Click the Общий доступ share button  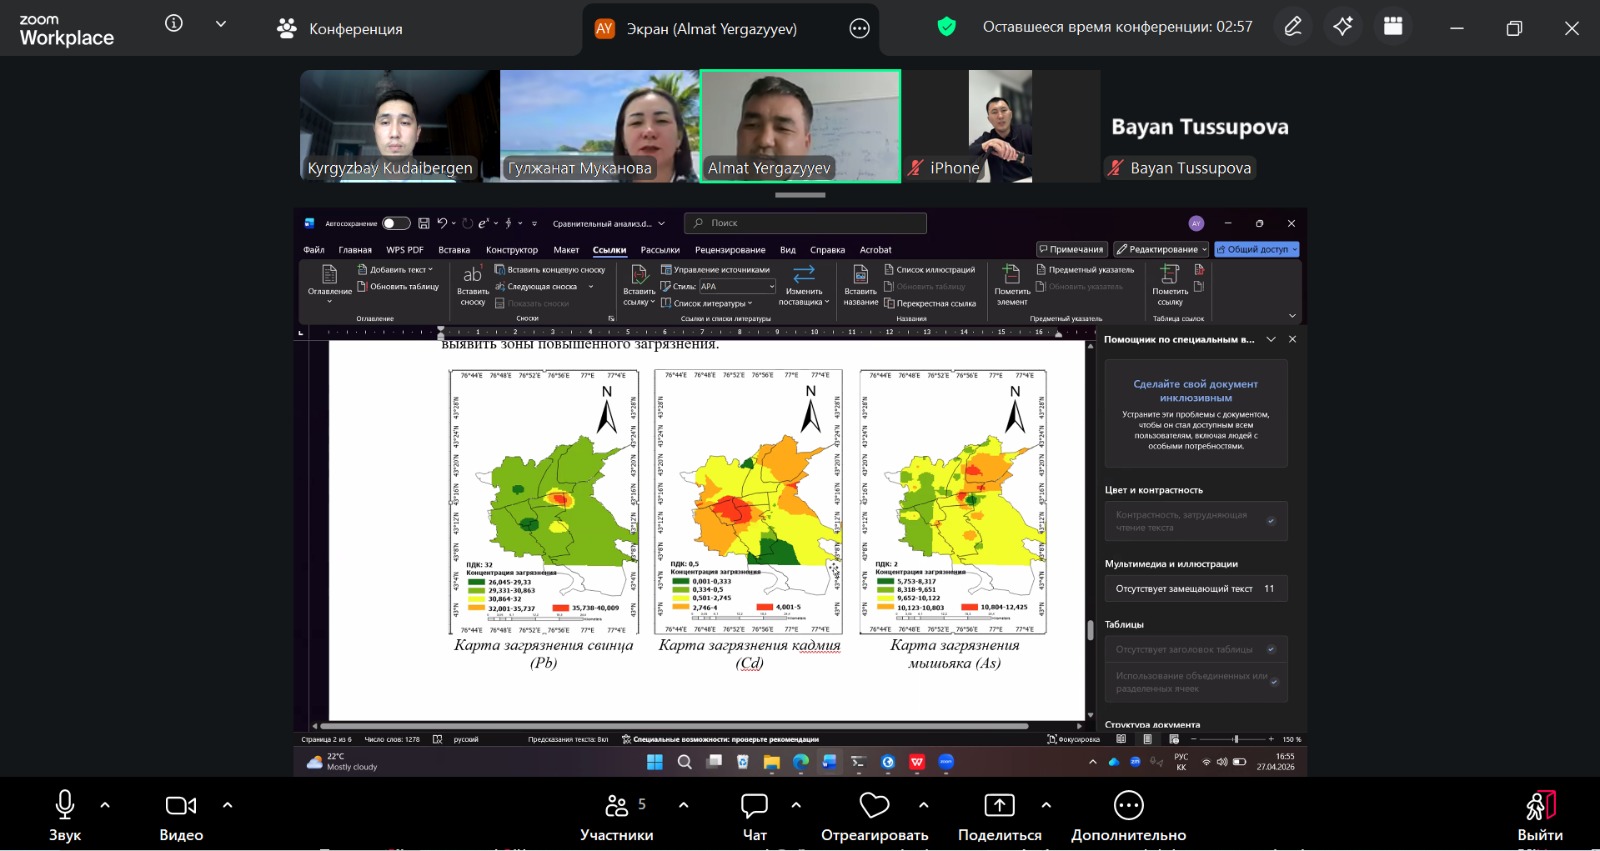[1257, 250]
